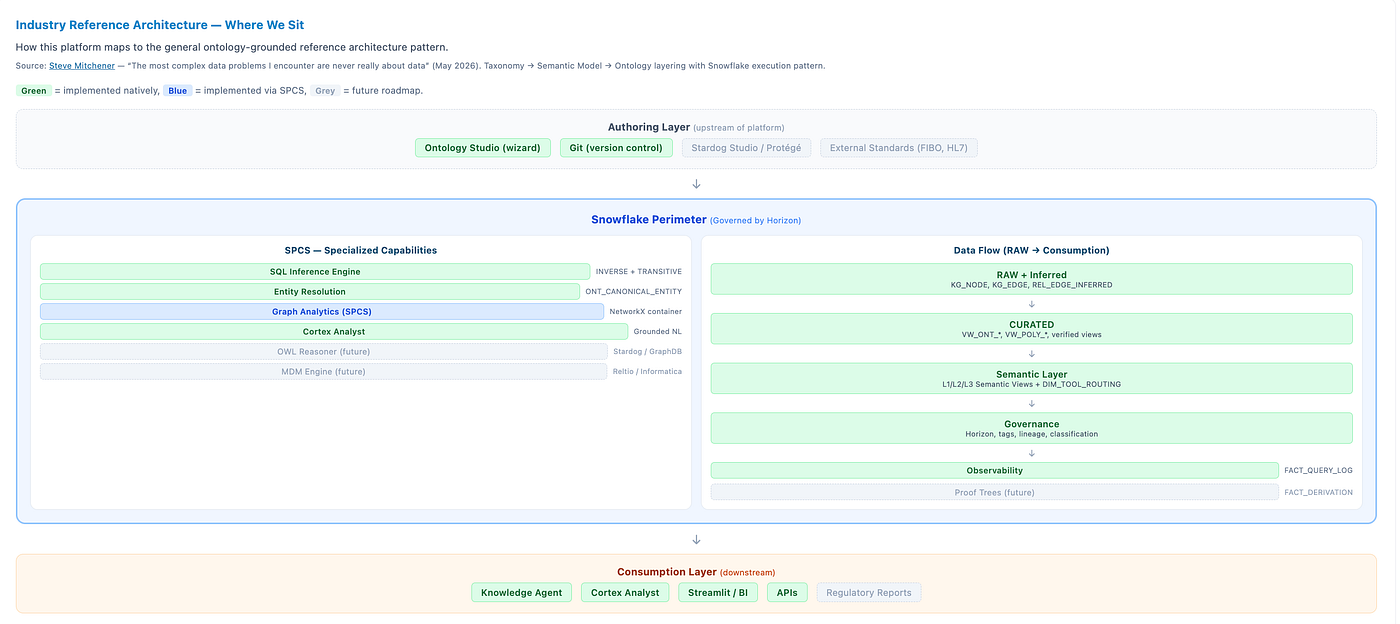The height and width of the screenshot is (624, 1400).
Task: Click 'Data Flow (RAW → Consumption)' heading
Action: [1031, 250]
